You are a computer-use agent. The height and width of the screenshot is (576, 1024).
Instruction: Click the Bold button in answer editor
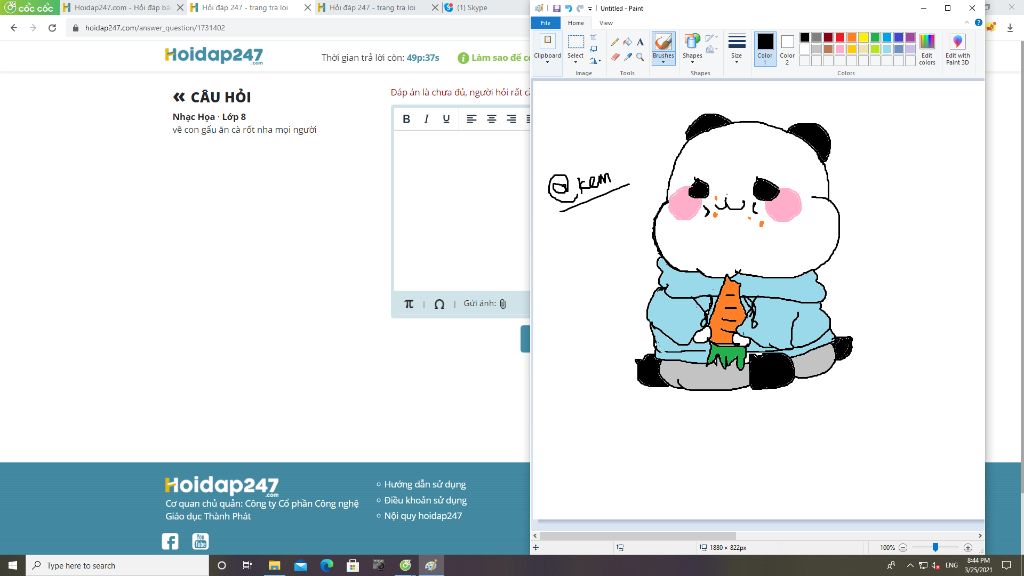[406, 119]
